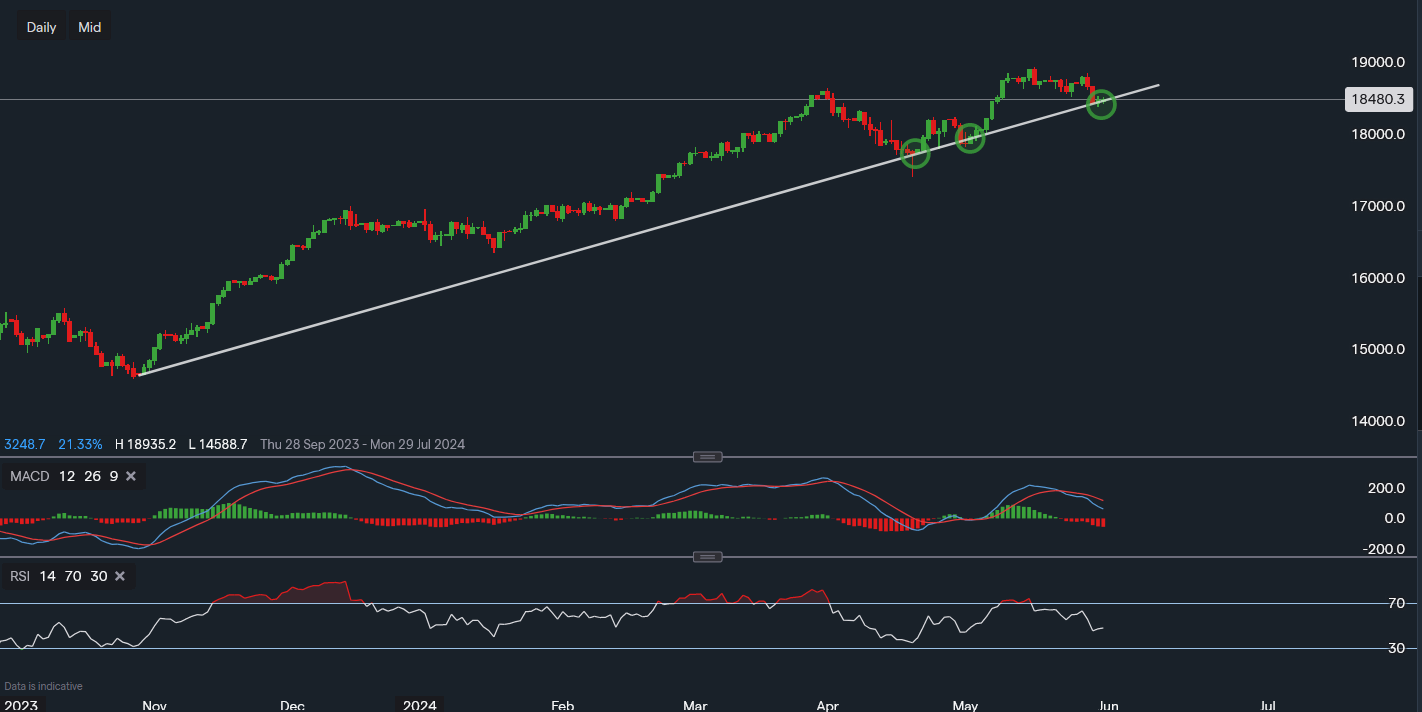Click the current price label 18480.3
The width and height of the screenshot is (1422, 712).
(1378, 99)
